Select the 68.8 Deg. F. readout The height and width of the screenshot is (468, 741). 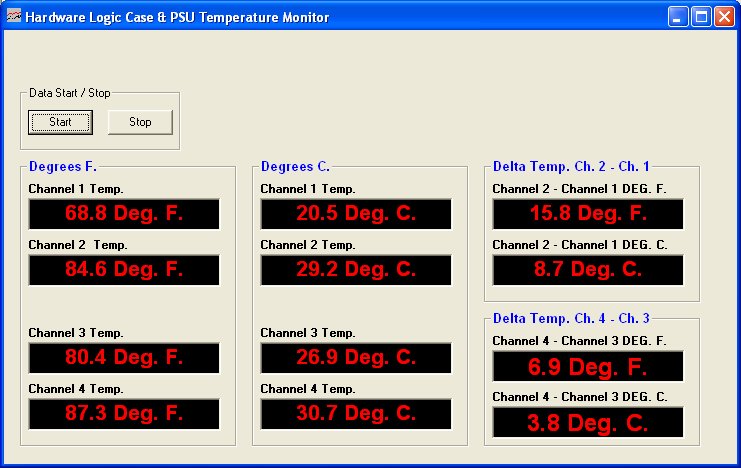pos(124,214)
